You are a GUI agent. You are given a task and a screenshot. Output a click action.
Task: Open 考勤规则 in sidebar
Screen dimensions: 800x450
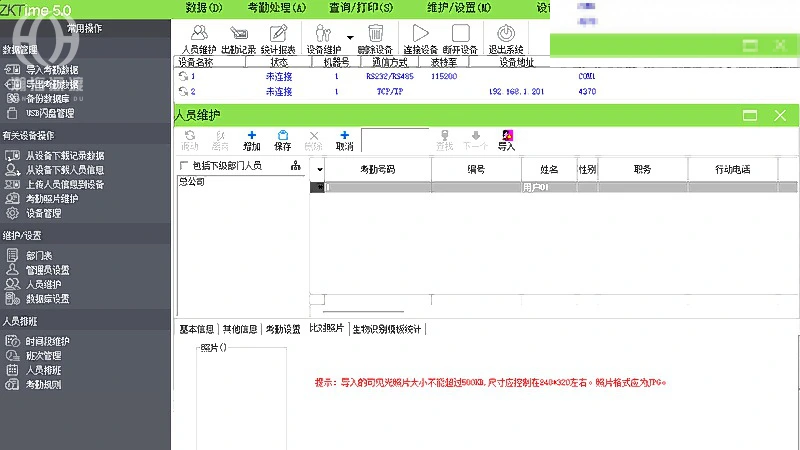pyautogui.click(x=43, y=384)
